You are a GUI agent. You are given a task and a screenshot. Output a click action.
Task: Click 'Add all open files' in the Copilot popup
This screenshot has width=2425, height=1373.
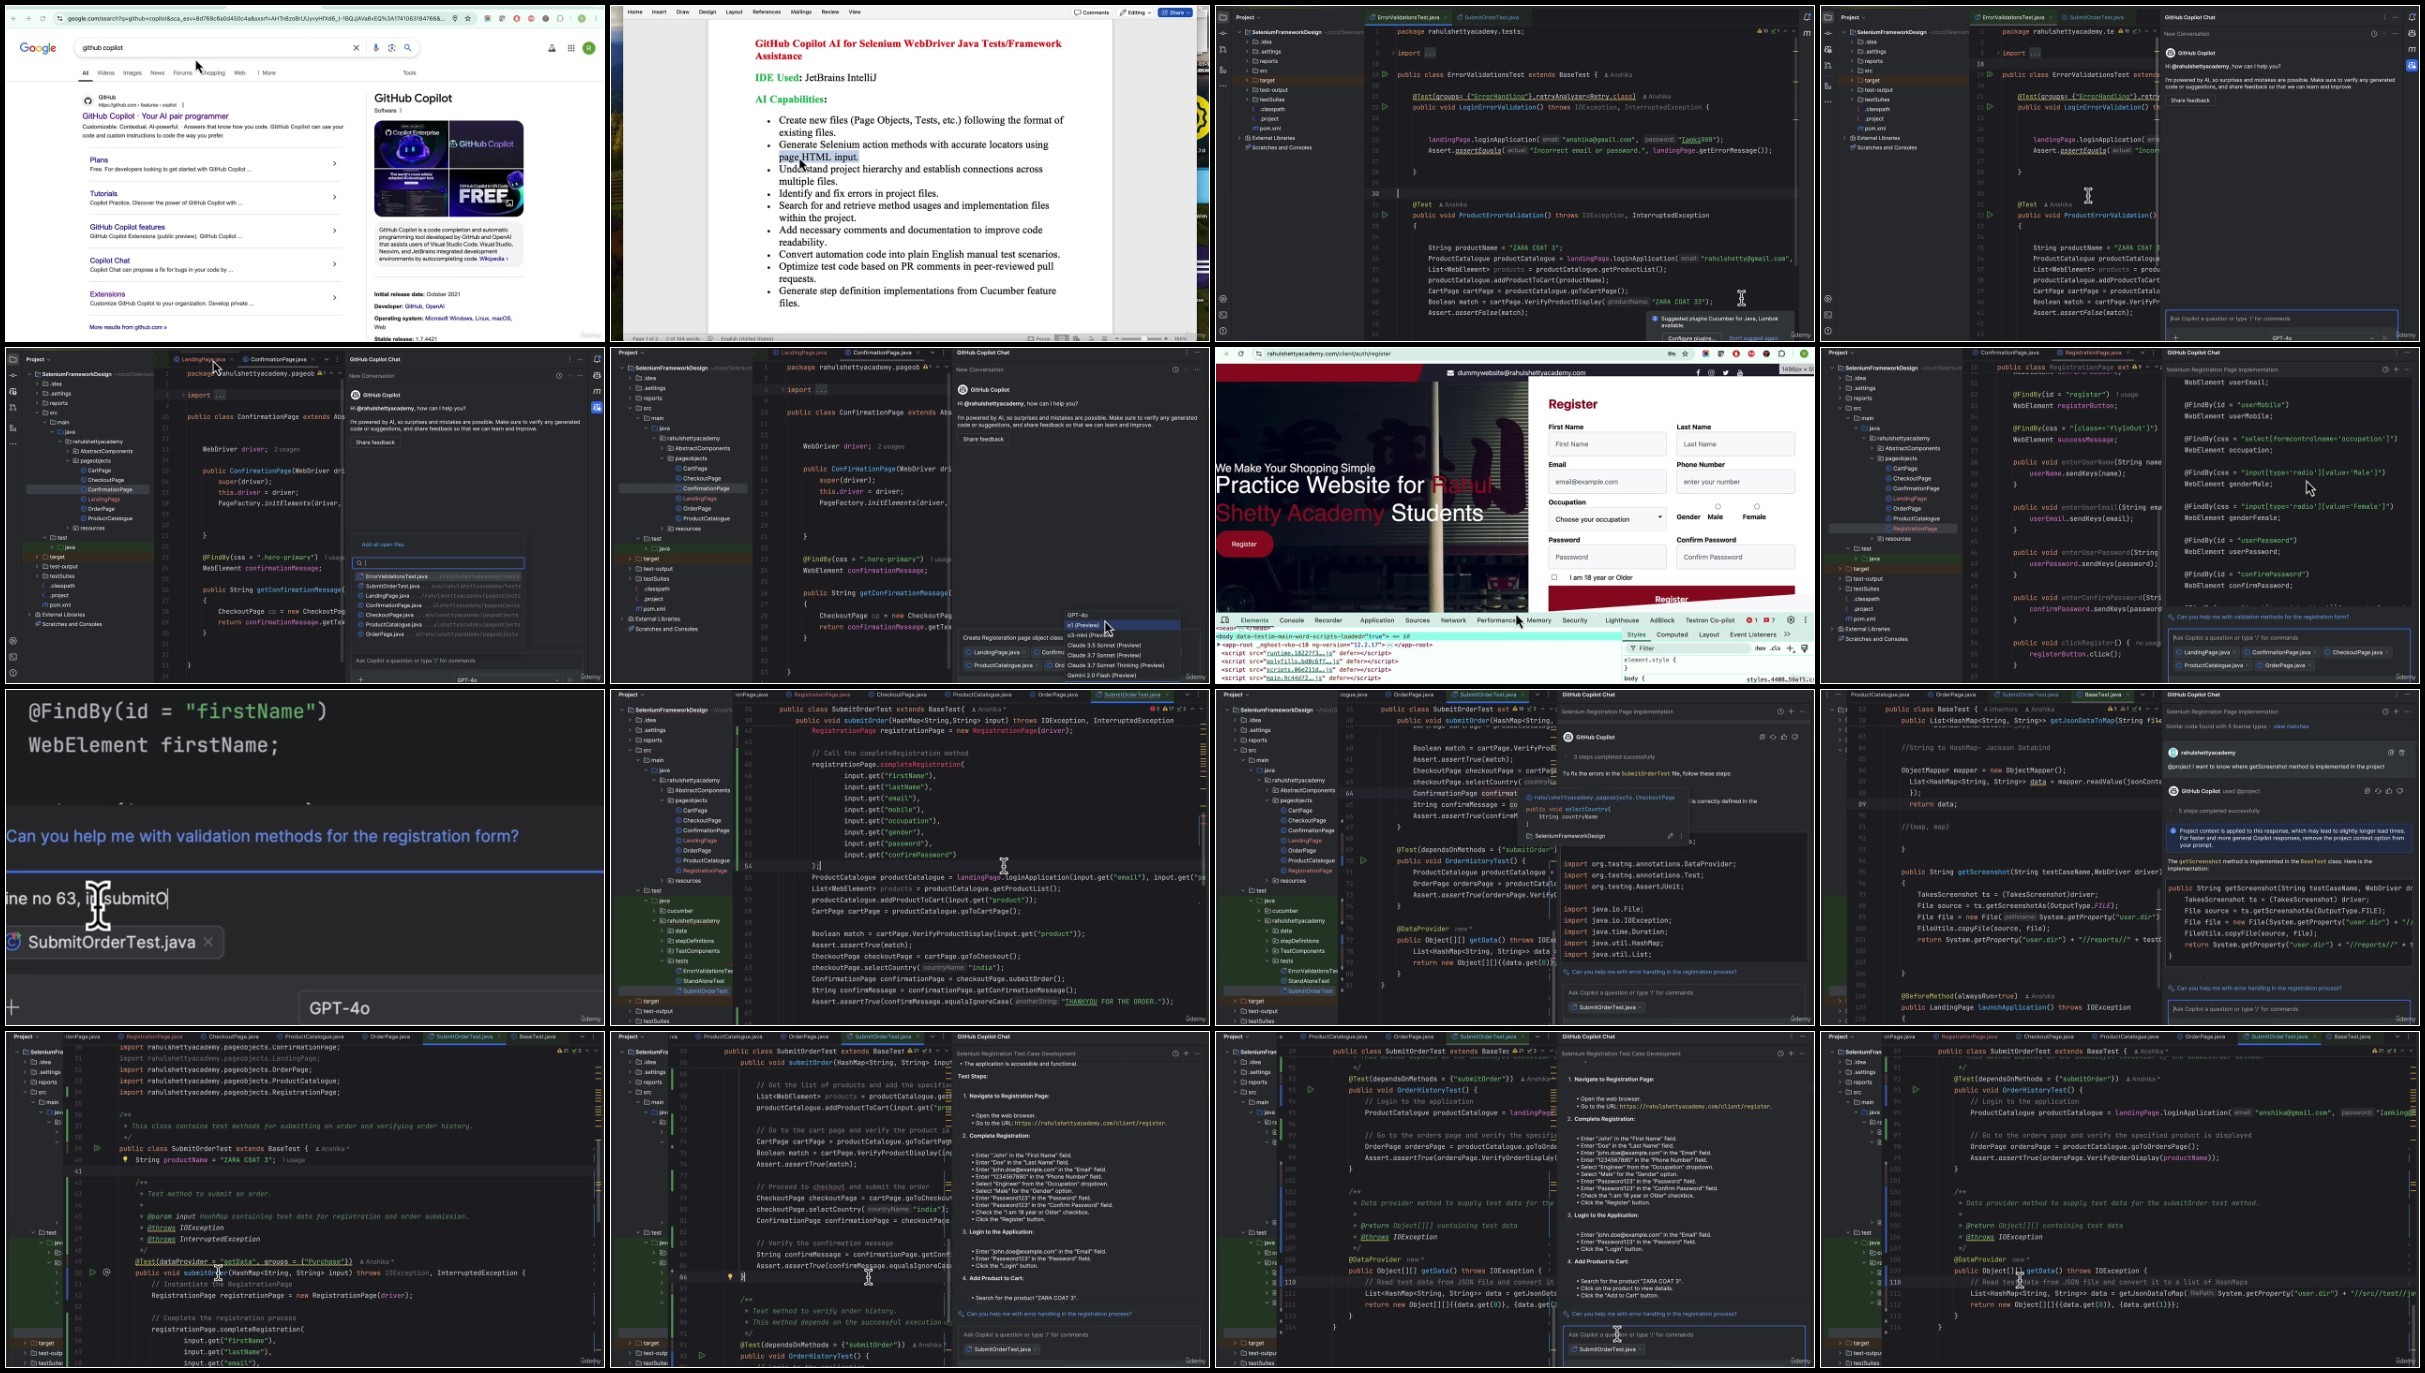click(383, 545)
